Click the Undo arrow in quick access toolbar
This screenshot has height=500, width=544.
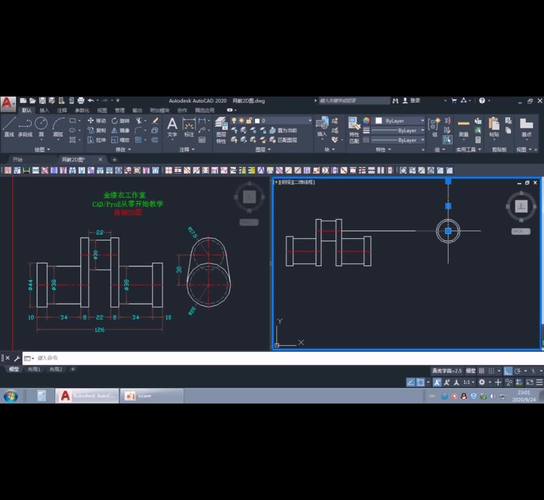point(91,101)
